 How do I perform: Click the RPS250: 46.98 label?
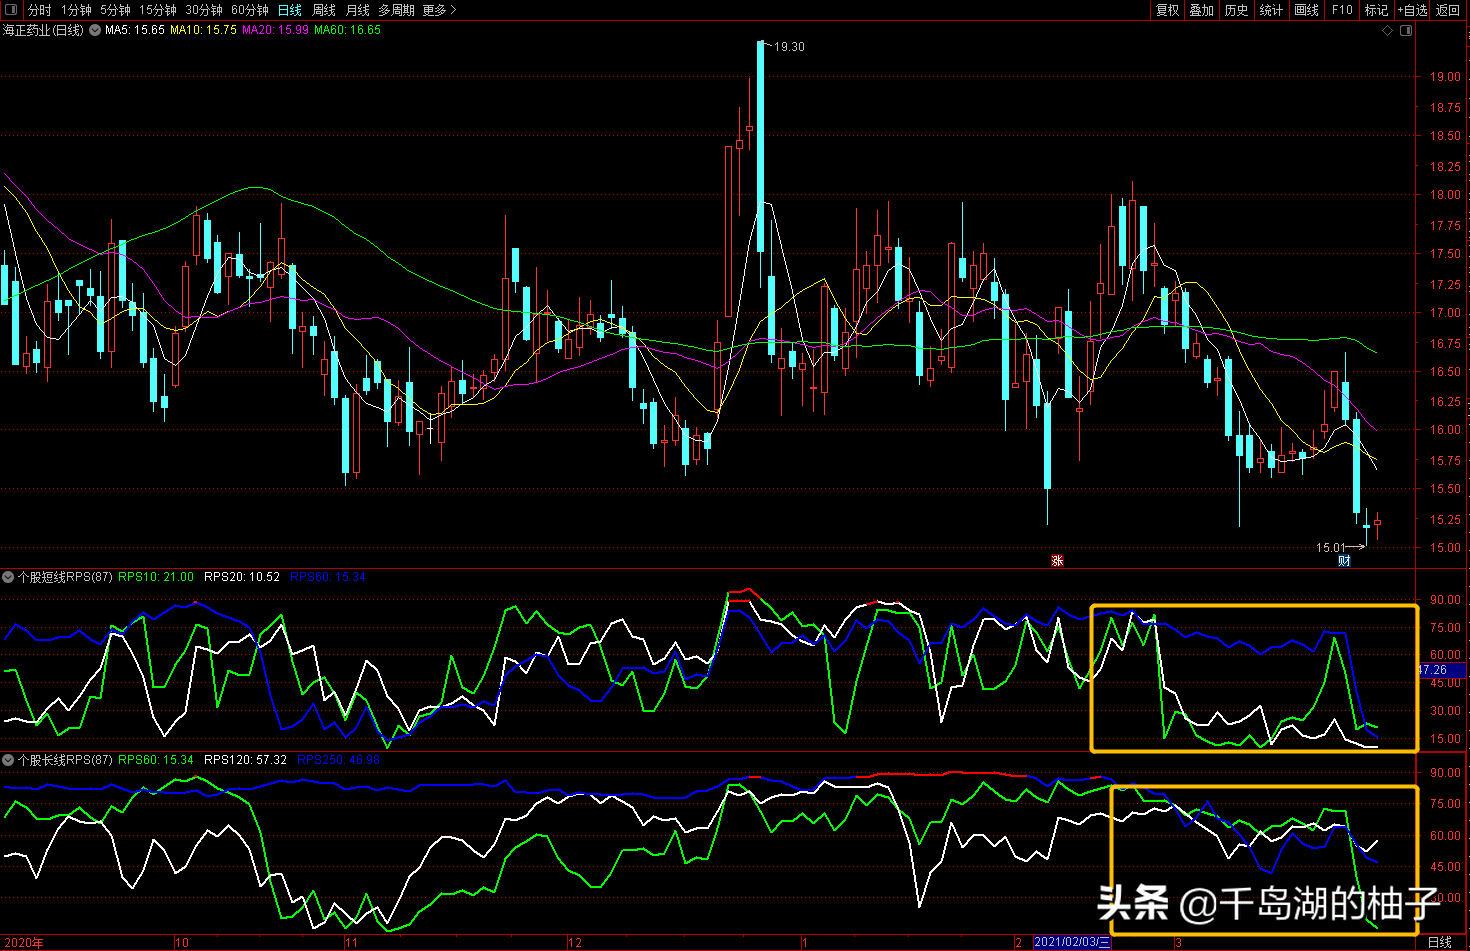pos(339,760)
